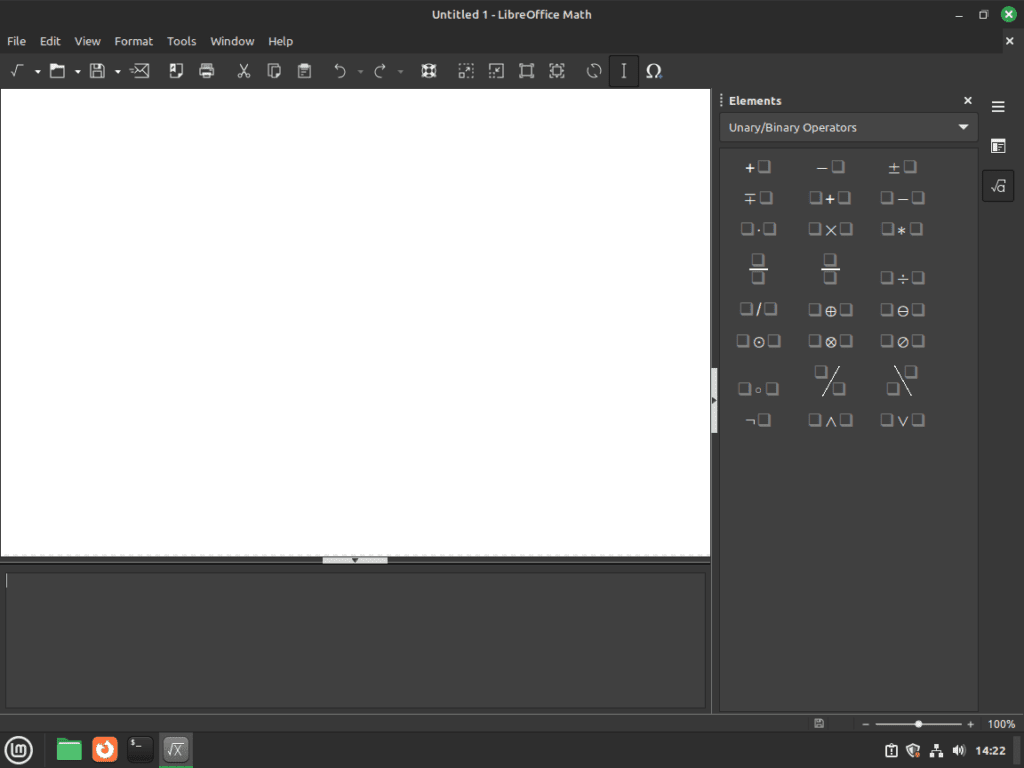Toggle the sidebar settings hamburger menu
Image resolution: width=1024 pixels, height=768 pixels.
pos(998,106)
